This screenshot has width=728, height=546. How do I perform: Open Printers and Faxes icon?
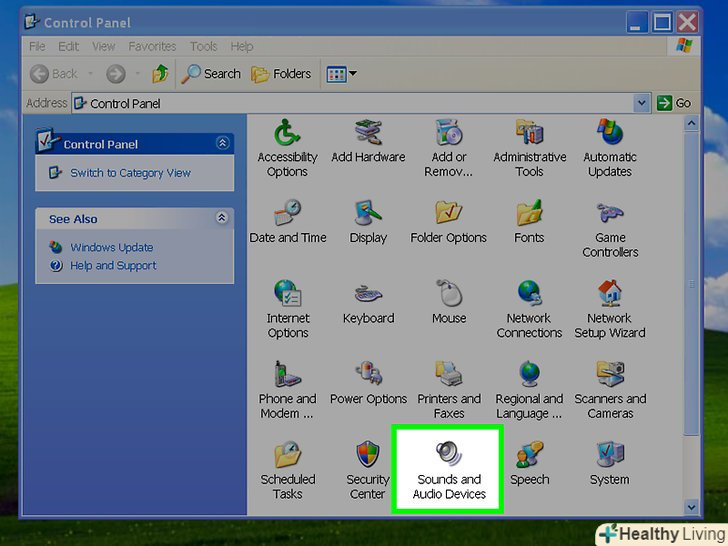449,390
